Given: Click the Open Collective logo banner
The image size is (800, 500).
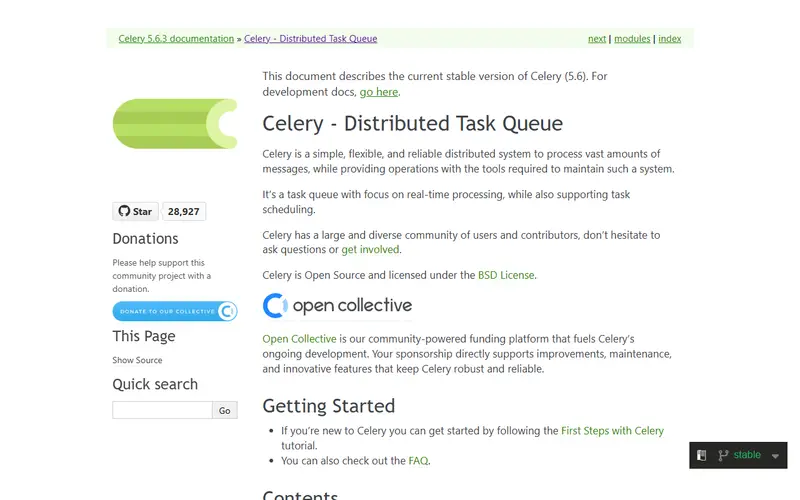Looking at the screenshot, I should click(337, 306).
